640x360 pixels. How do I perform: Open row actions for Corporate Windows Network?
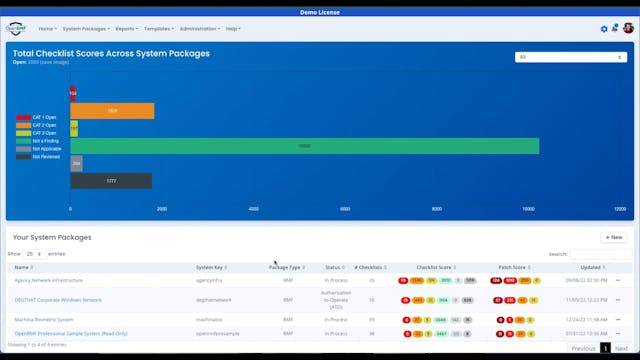point(618,300)
